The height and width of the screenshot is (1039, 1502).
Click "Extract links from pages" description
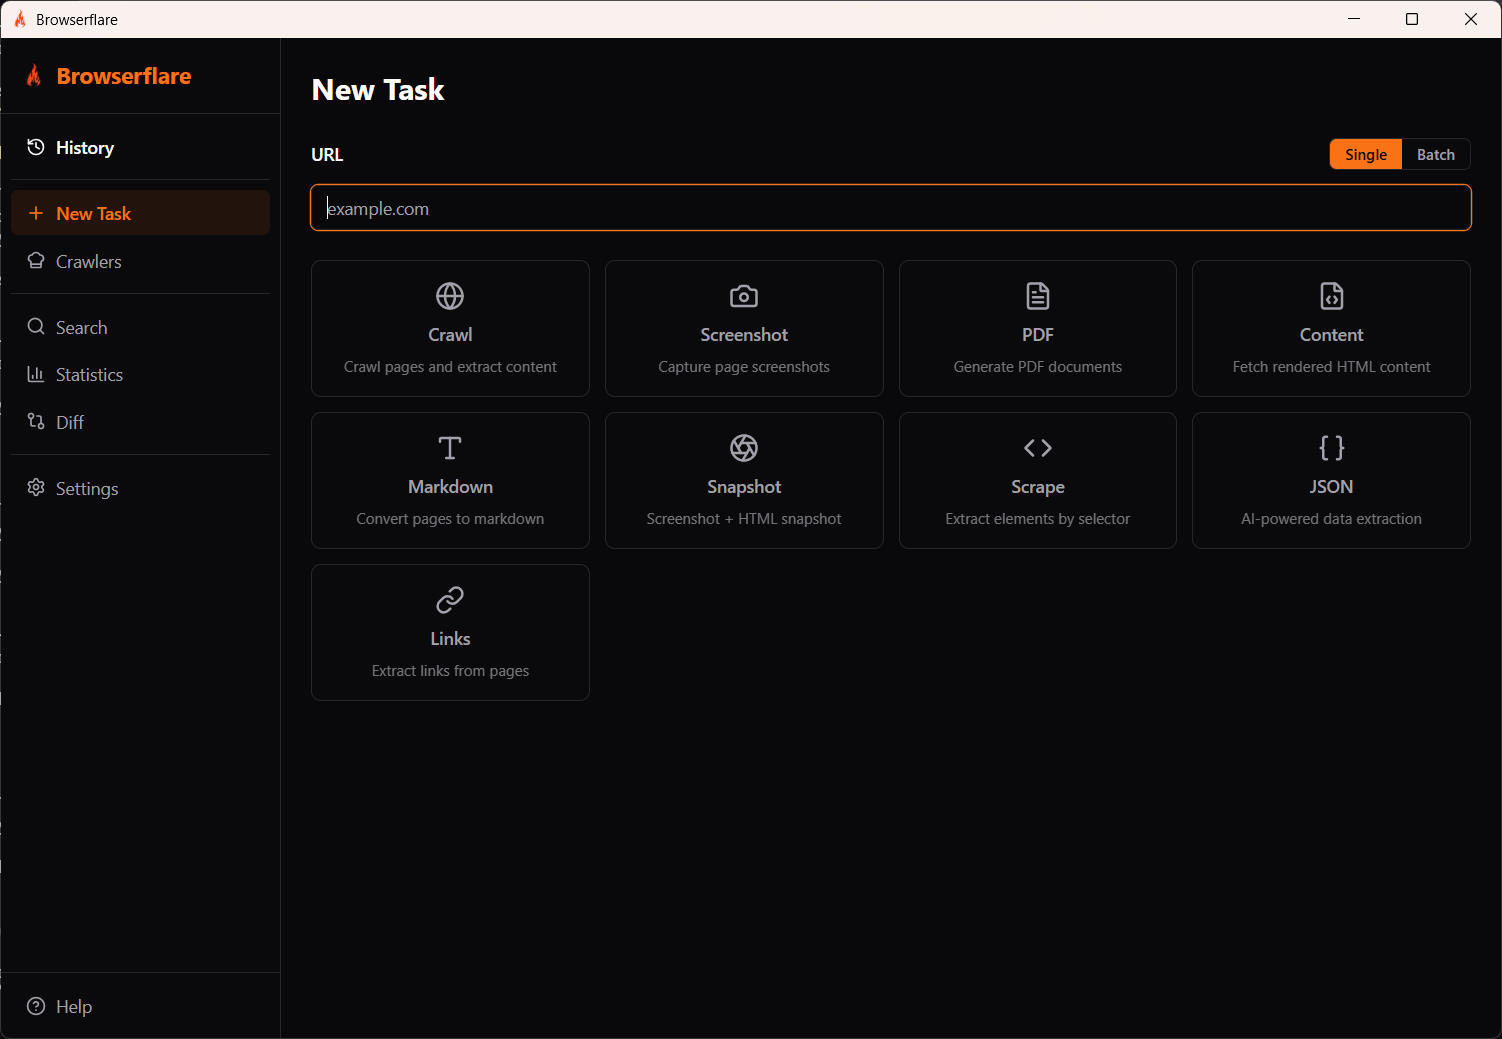[450, 671]
